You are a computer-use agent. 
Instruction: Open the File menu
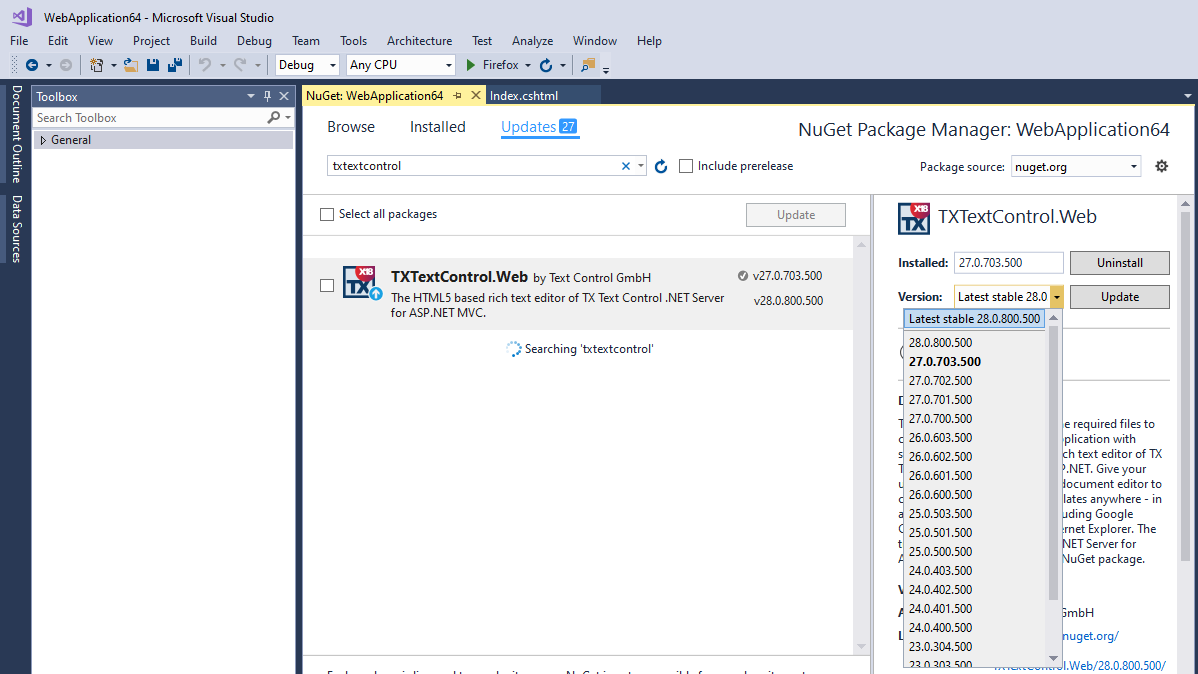19,41
